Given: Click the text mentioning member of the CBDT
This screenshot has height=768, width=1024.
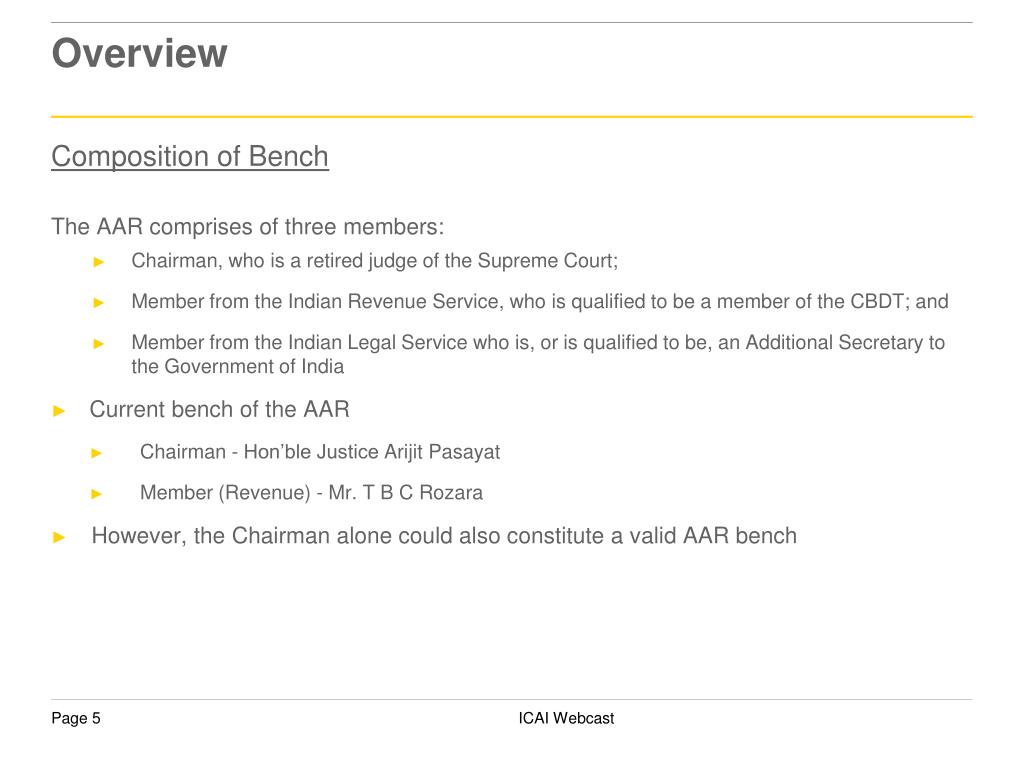Looking at the screenshot, I should point(539,301).
